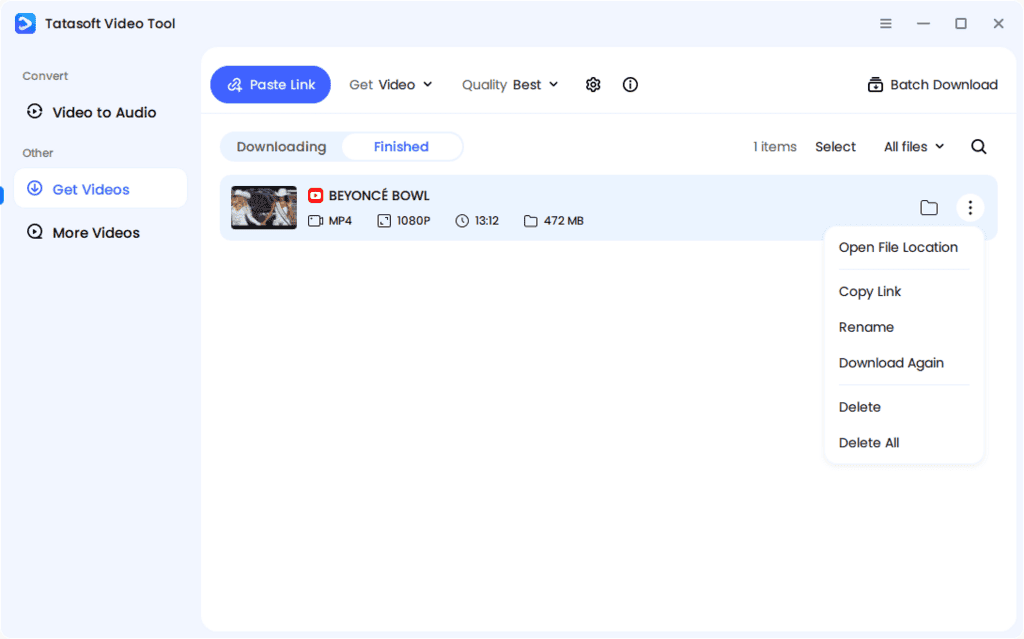Switch to More Videos
Viewport: 1024px width, 639px height.
99,232
